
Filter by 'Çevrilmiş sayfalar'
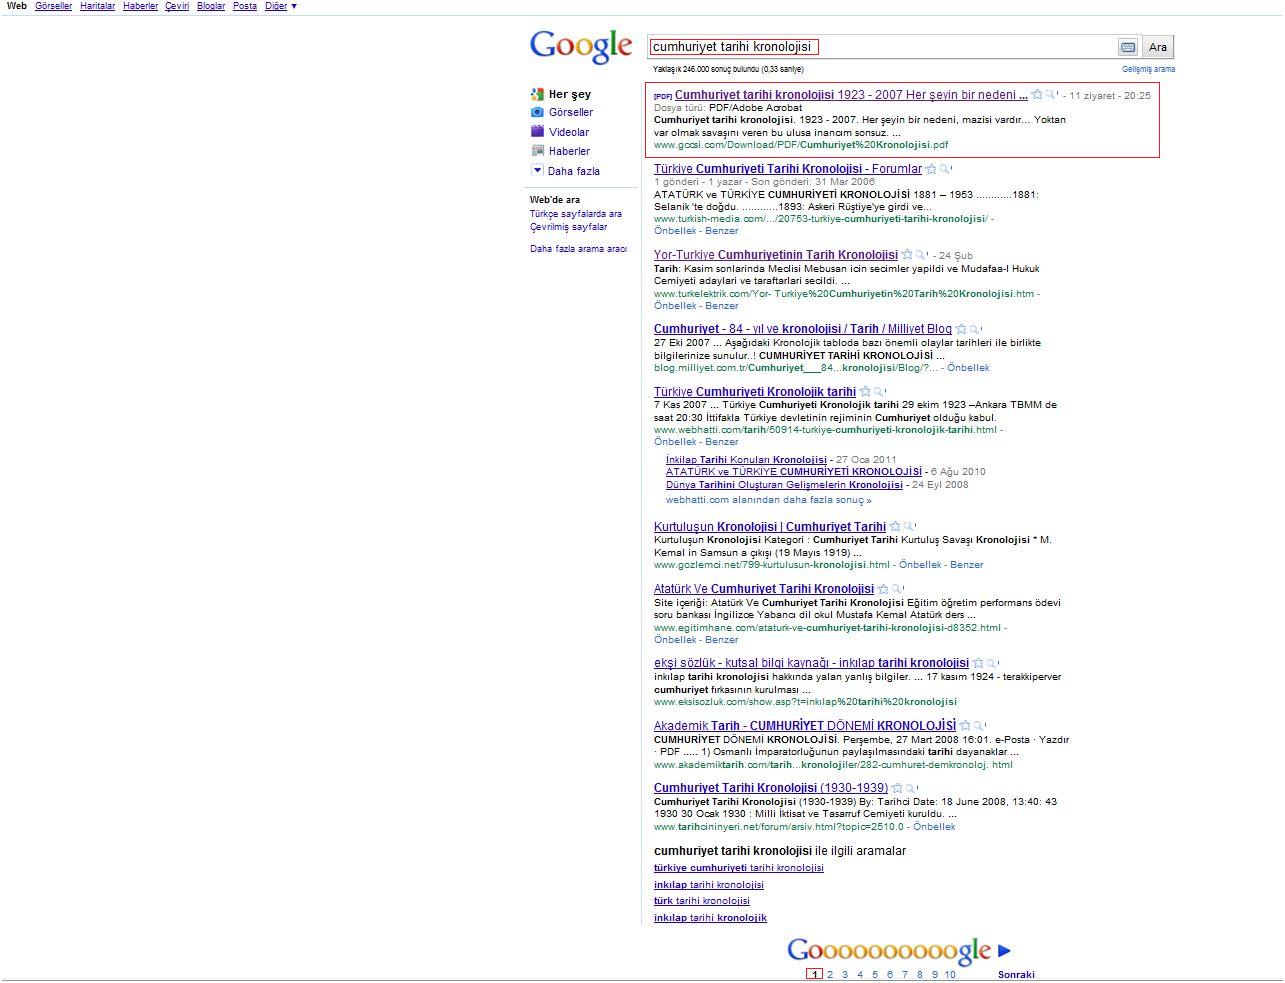pos(569,227)
